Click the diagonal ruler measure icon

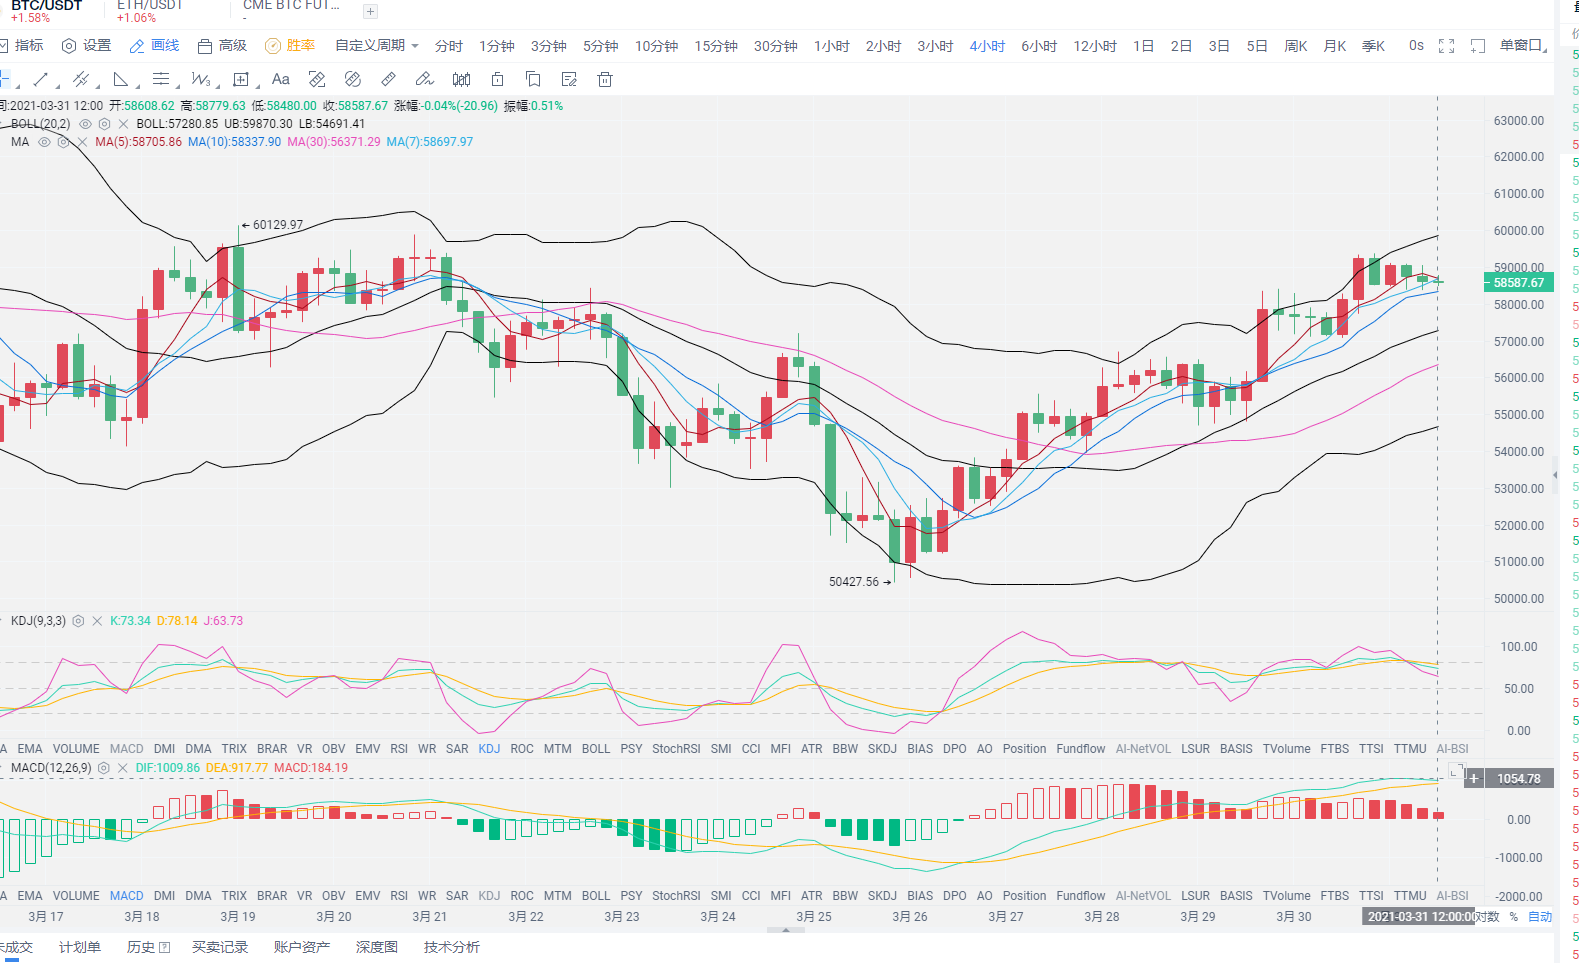(389, 79)
